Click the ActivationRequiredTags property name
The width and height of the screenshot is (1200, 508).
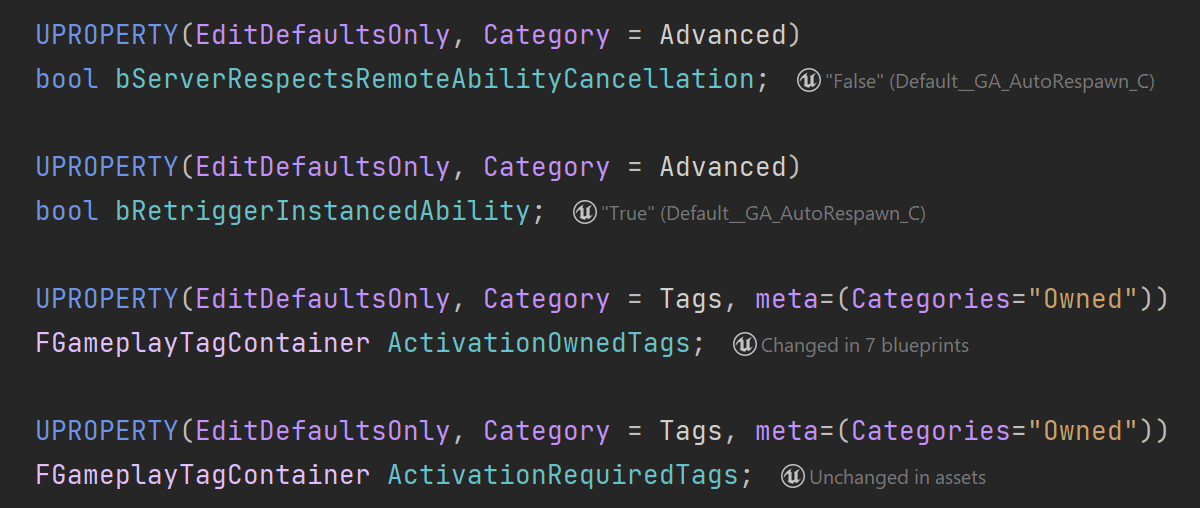(x=562, y=475)
